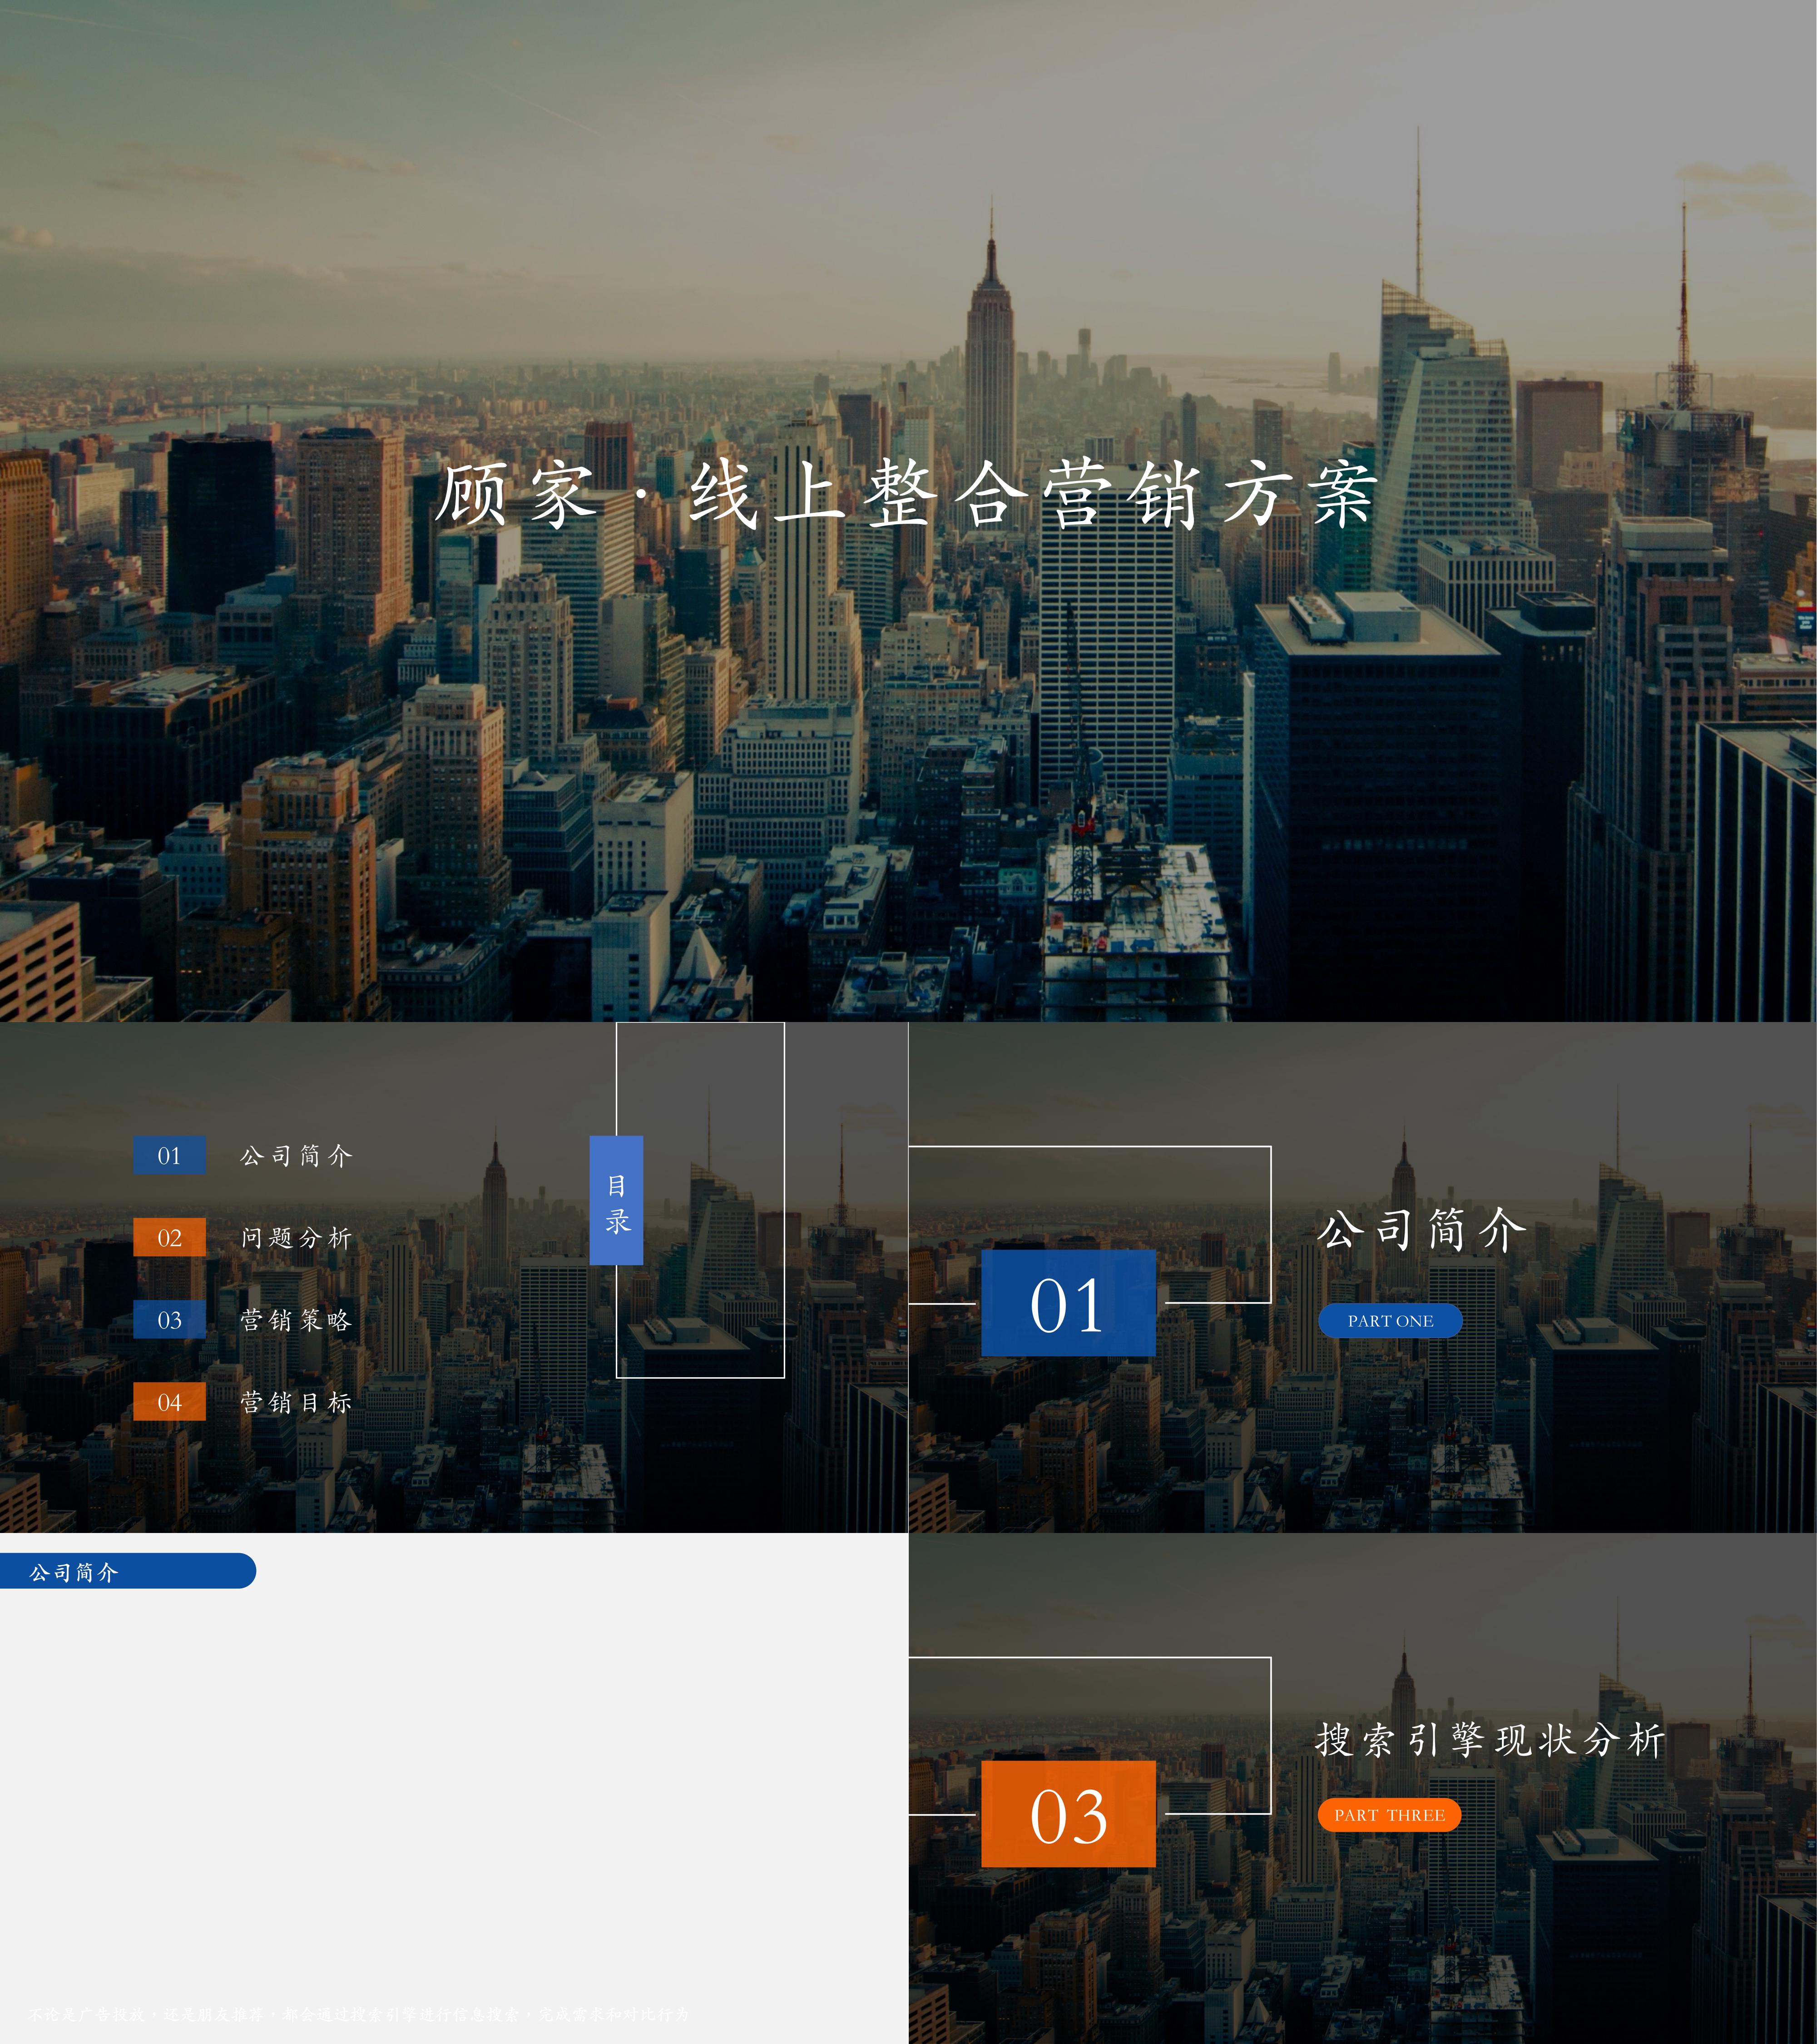
Task: Click the main title 顾家·线上整合营销方案
Action: pos(906,494)
